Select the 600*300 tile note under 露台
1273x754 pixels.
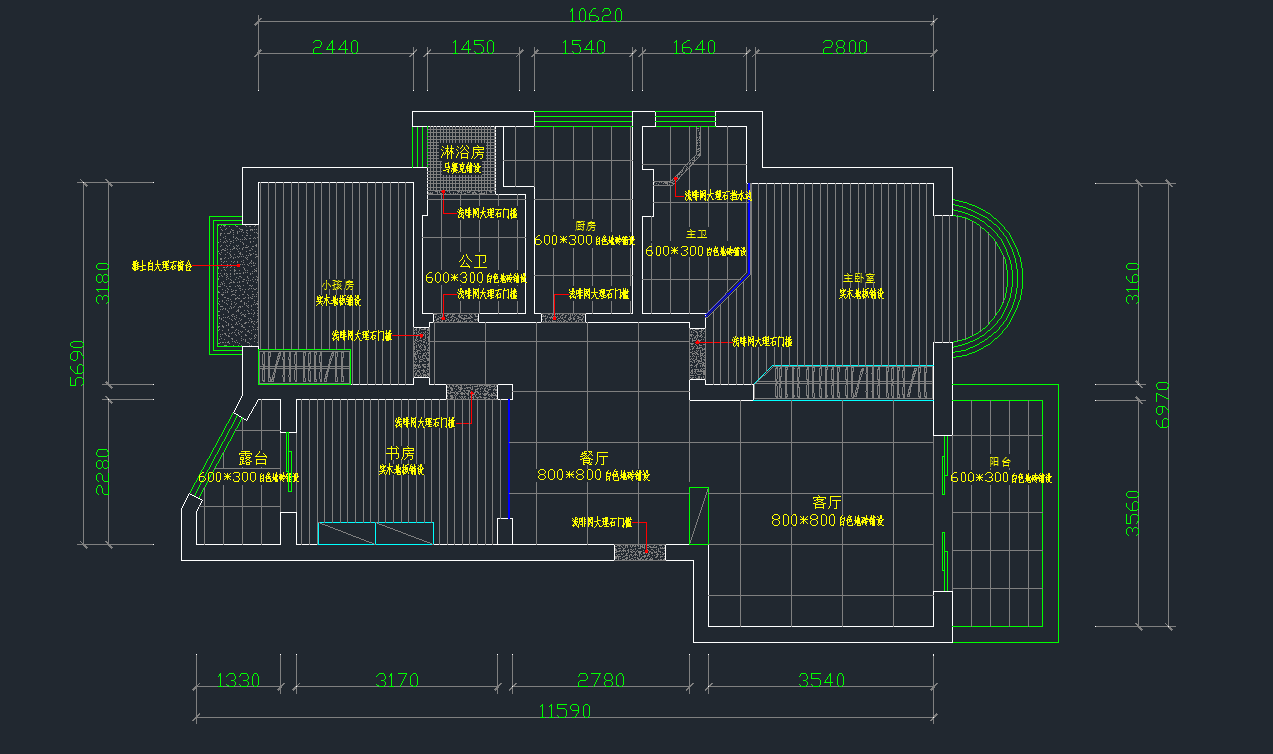click(x=248, y=477)
